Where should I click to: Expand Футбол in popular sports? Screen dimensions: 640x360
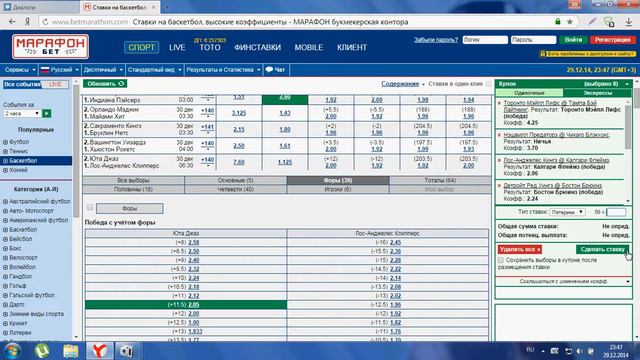(5, 142)
